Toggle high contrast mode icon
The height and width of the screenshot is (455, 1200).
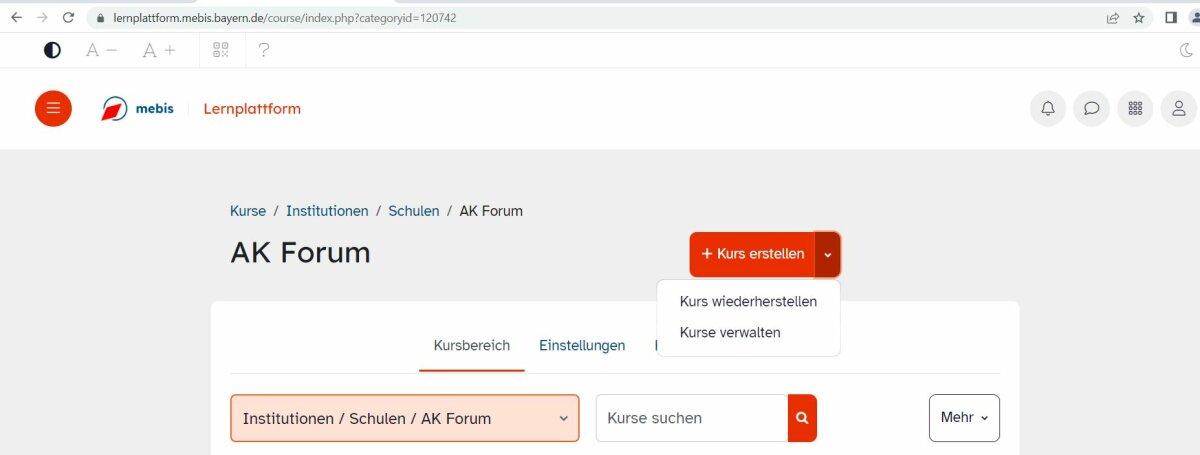click(52, 50)
